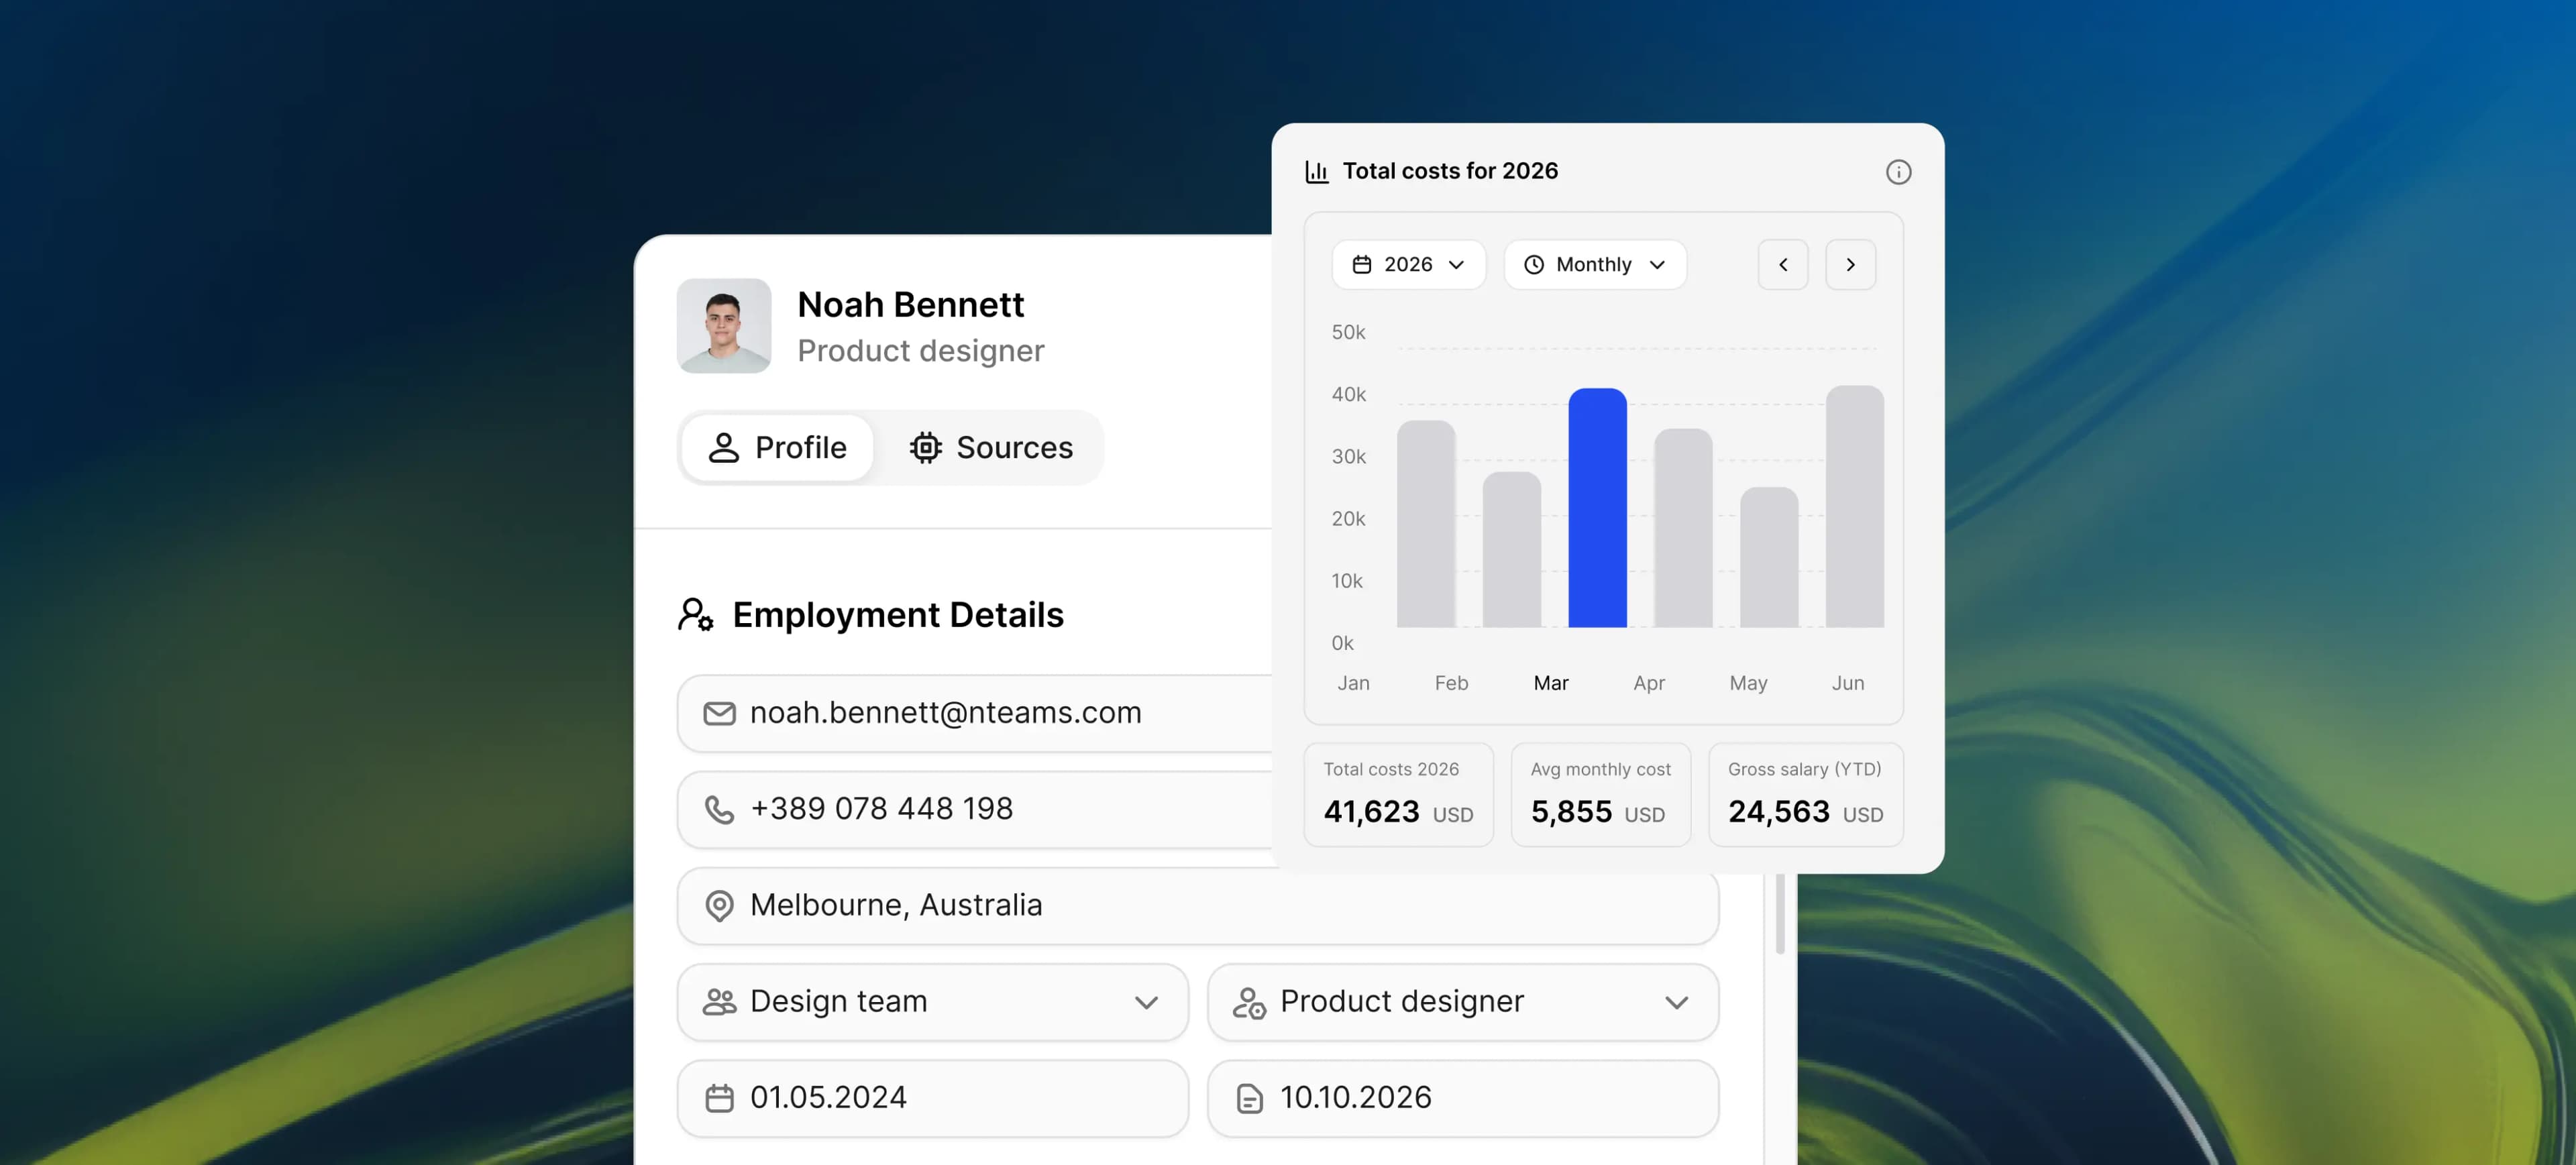Click the Gross salary (YTD) stat card
The height and width of the screenshot is (1165, 2576).
1805,795
